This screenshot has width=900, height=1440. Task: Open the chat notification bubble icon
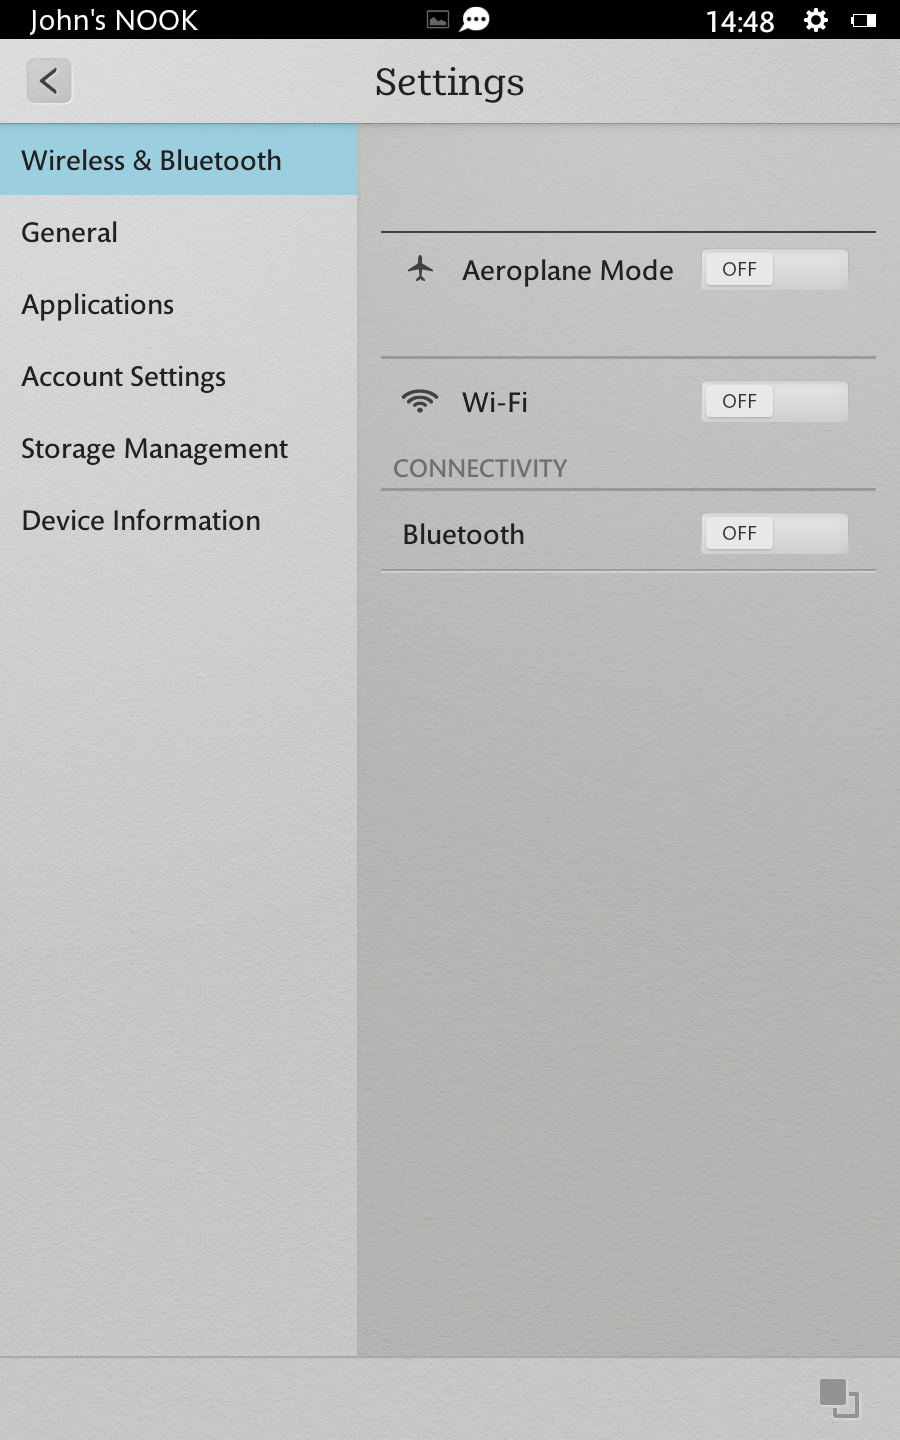coord(475,20)
